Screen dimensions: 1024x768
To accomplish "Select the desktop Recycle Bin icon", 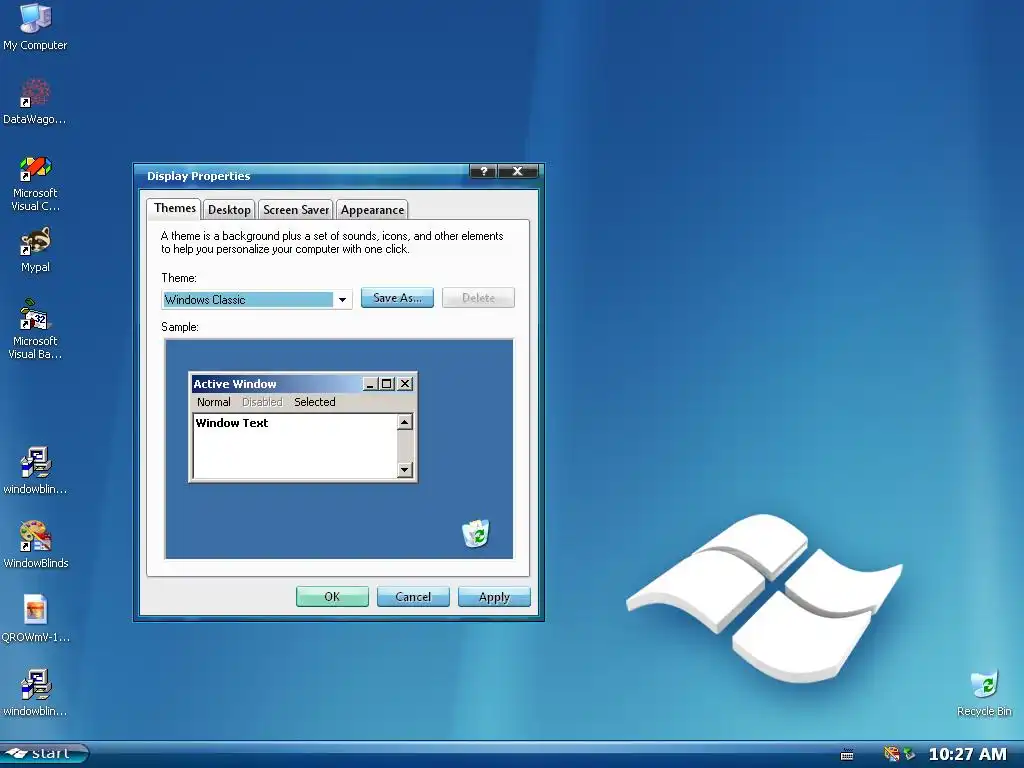I will tap(984, 693).
